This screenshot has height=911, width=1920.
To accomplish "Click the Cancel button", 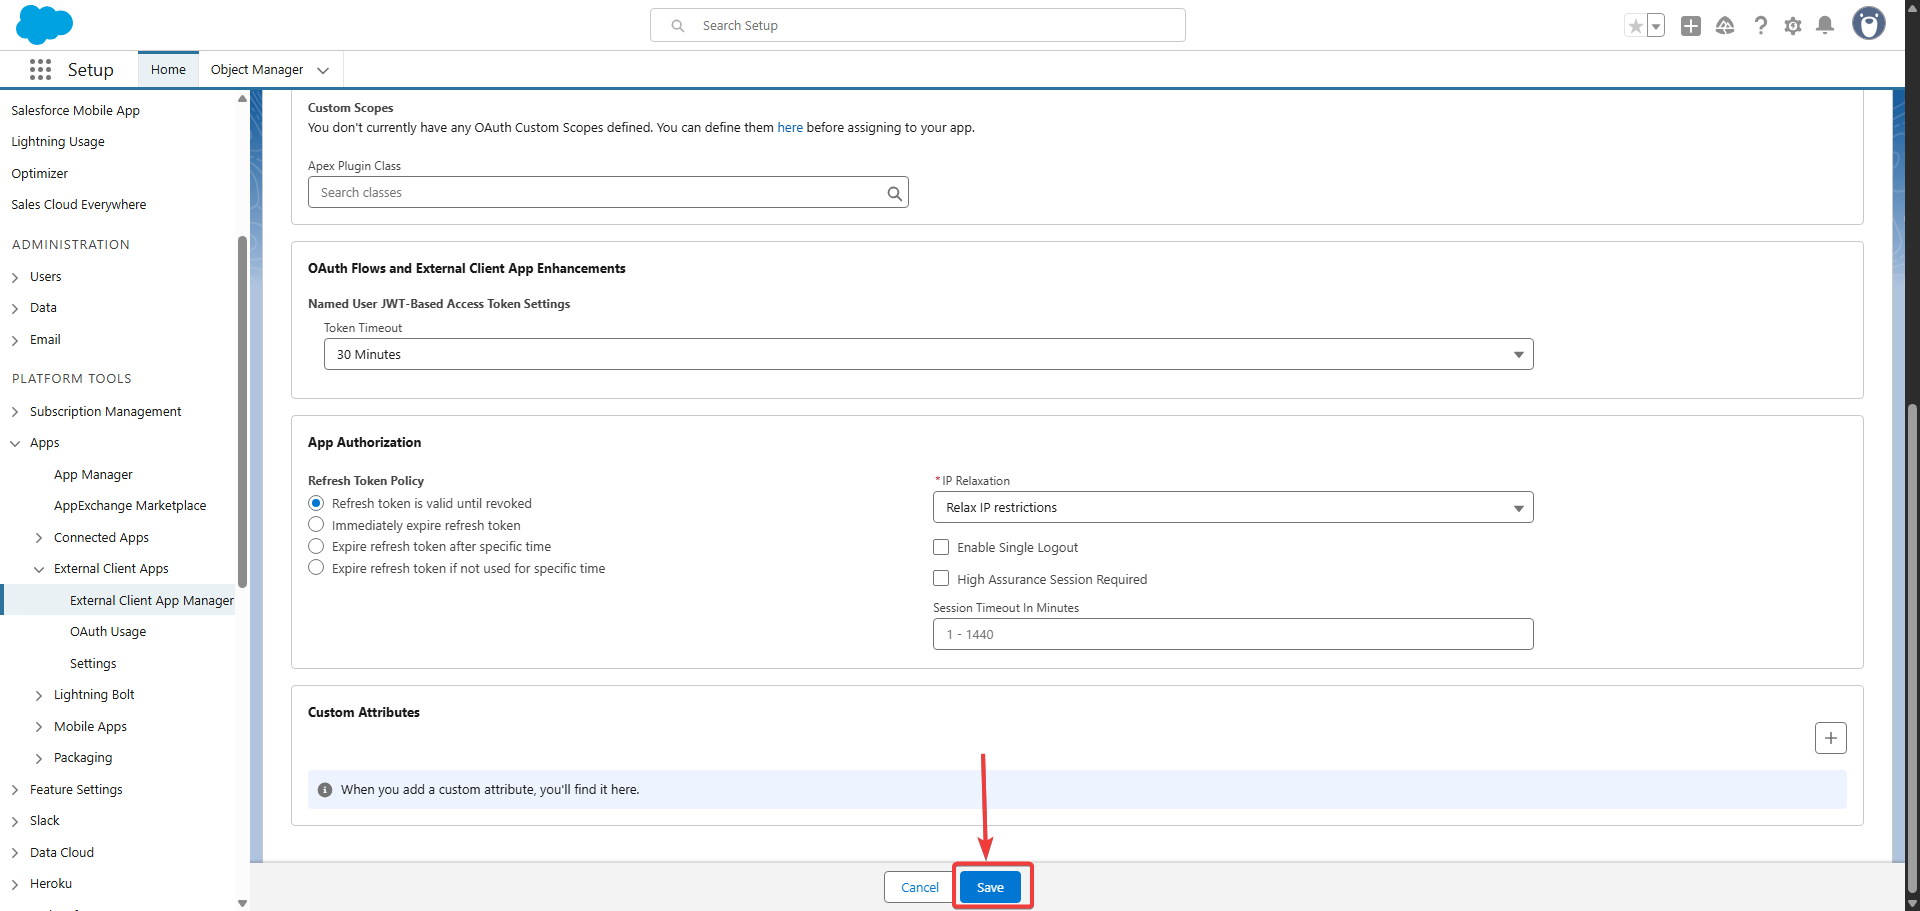I will tap(919, 887).
